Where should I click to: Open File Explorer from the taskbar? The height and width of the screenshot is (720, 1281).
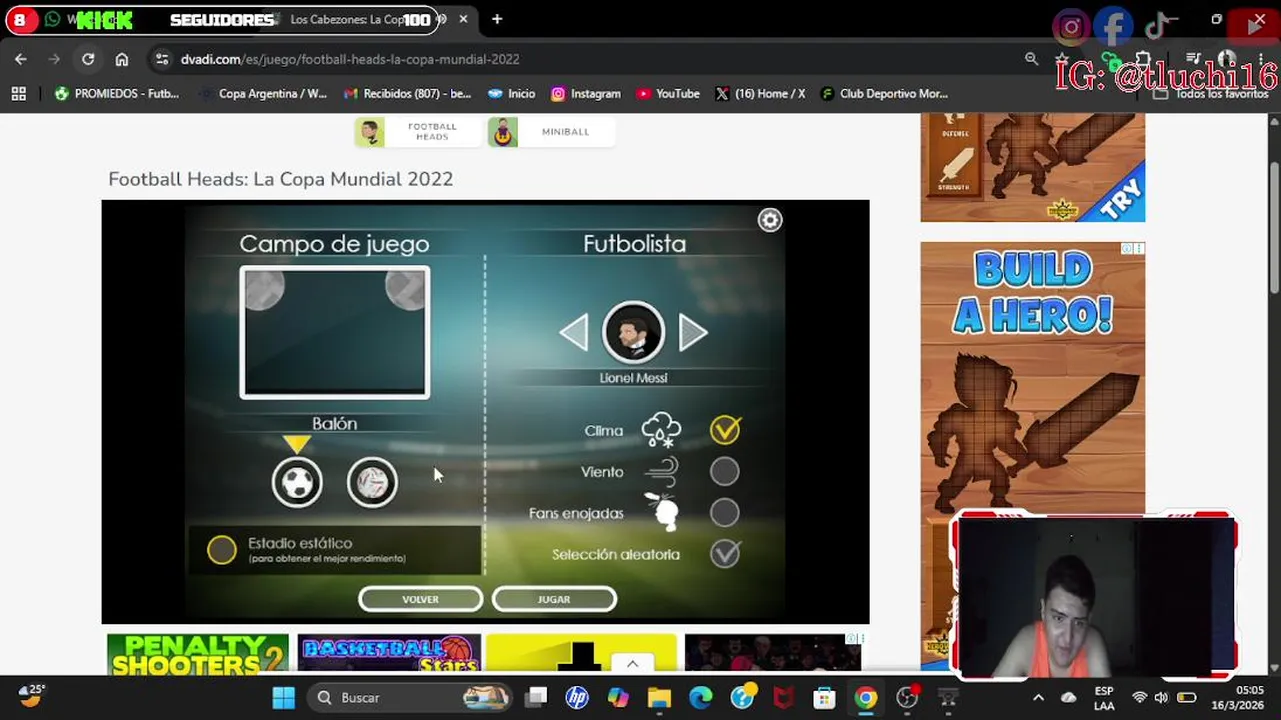(659, 697)
